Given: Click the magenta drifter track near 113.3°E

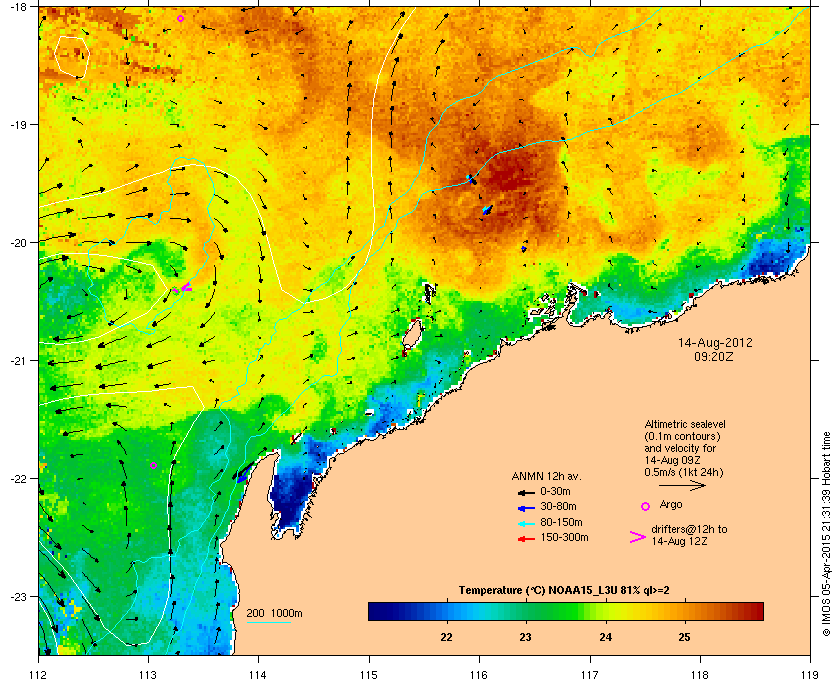Looking at the screenshot, I should pyautogui.click(x=183, y=288).
